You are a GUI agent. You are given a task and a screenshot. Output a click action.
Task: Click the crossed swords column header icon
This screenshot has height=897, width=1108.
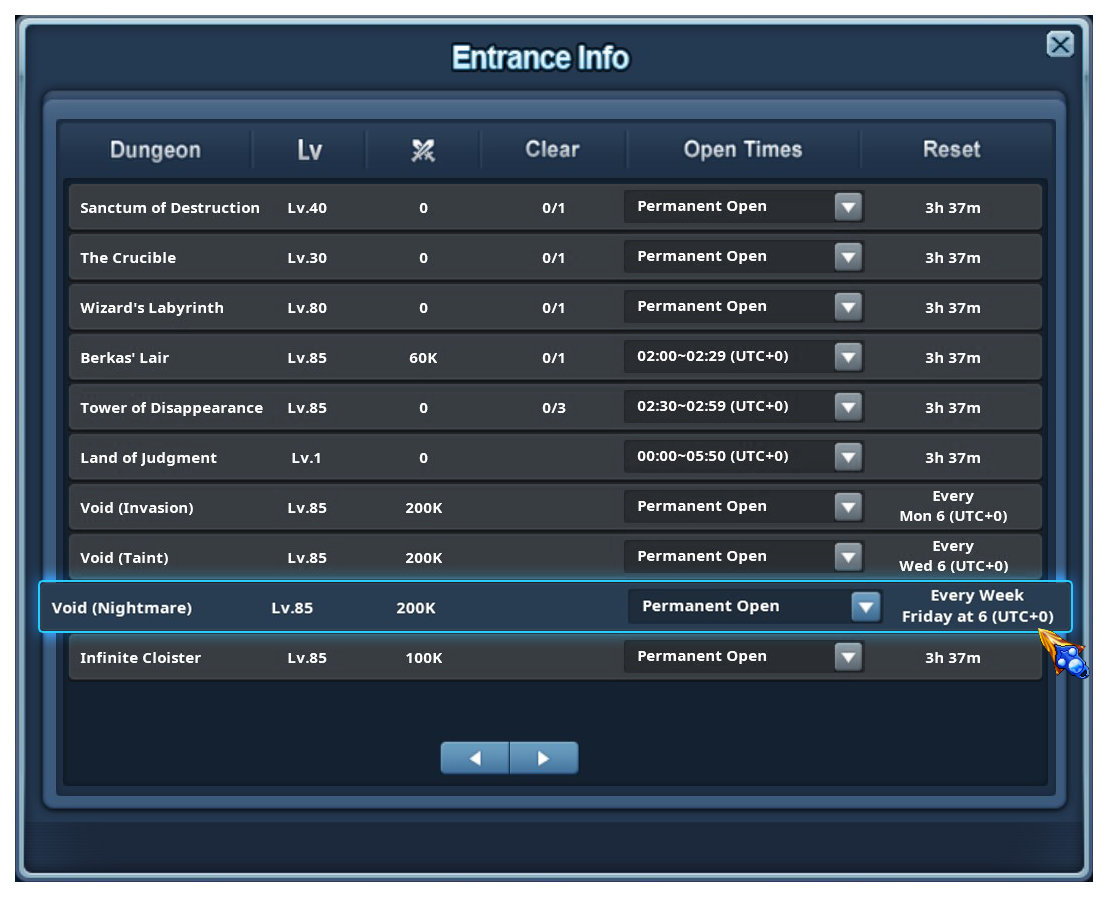(x=423, y=150)
